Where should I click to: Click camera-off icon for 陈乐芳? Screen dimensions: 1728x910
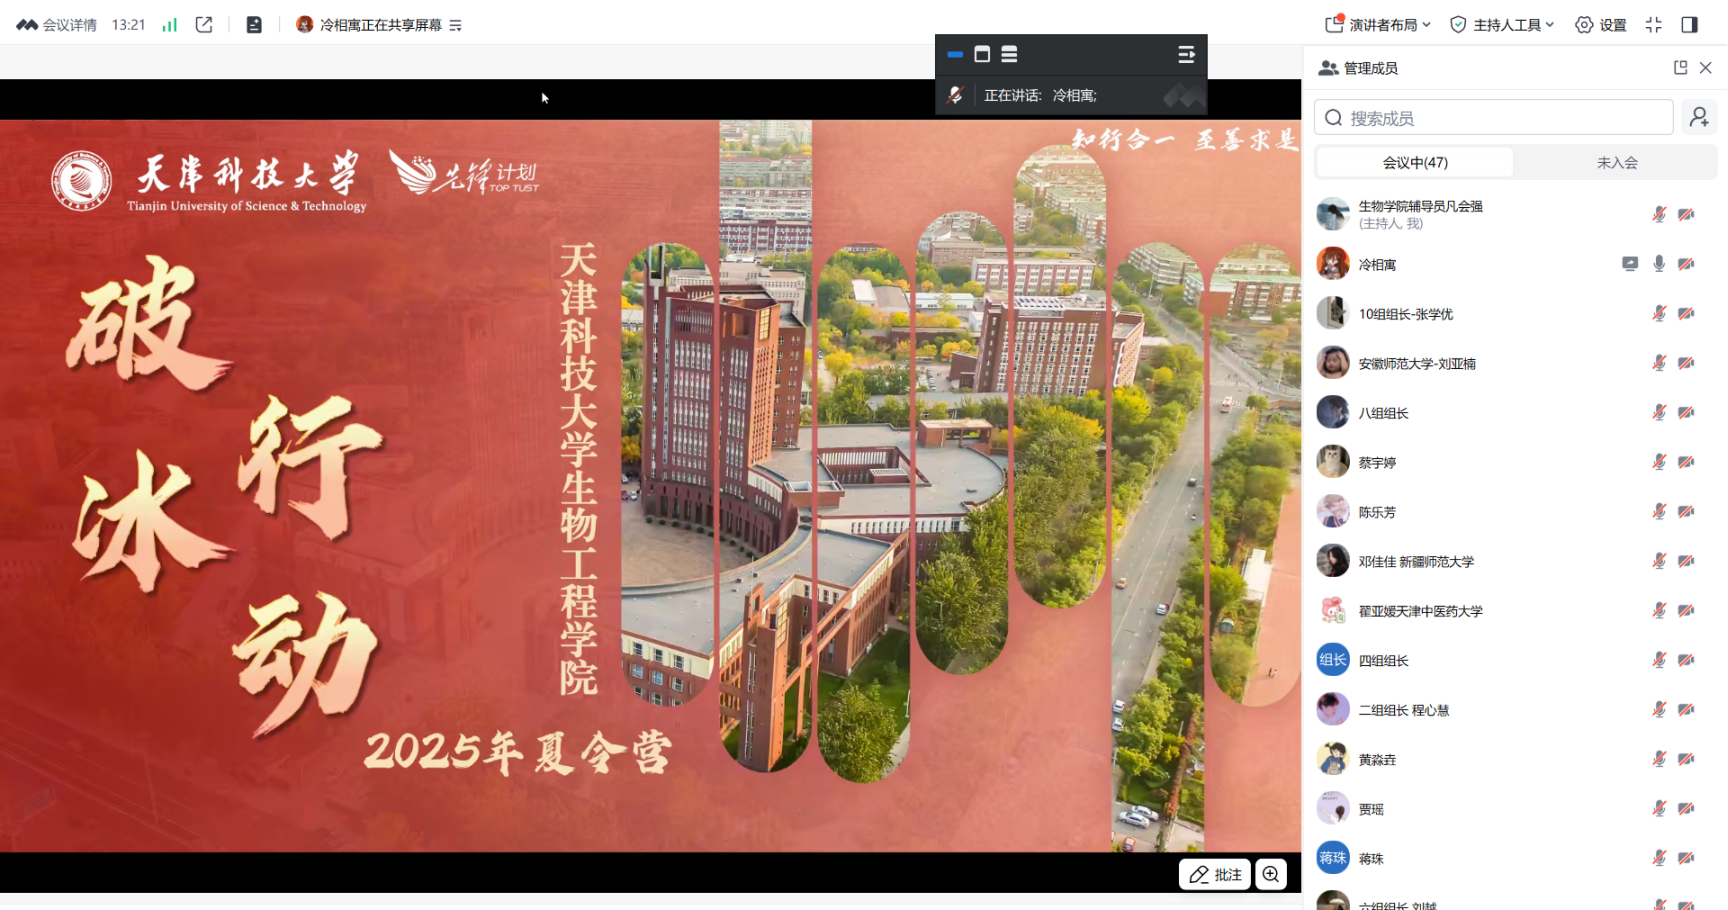[1686, 511]
